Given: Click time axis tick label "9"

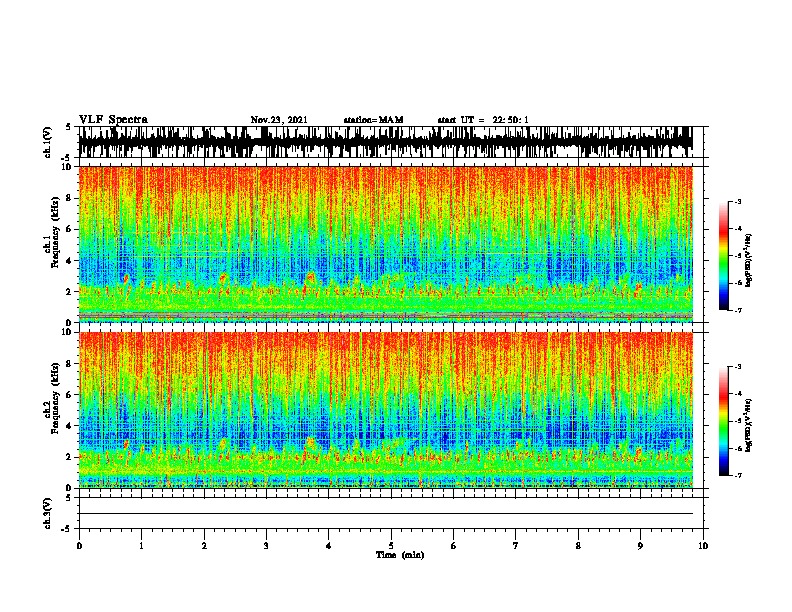Looking at the screenshot, I should pos(640,546).
